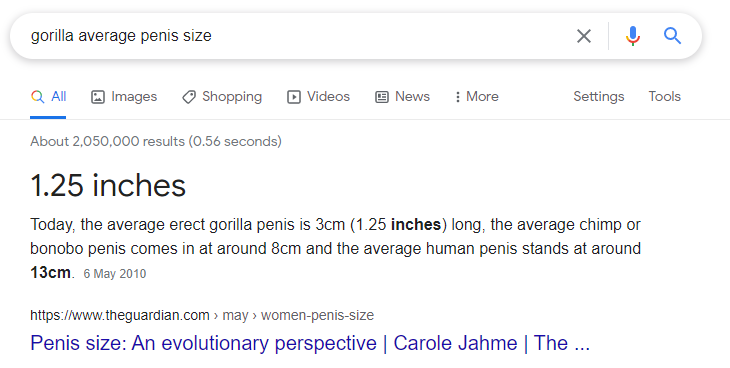
Task: Open the More options menu
Action: (477, 96)
